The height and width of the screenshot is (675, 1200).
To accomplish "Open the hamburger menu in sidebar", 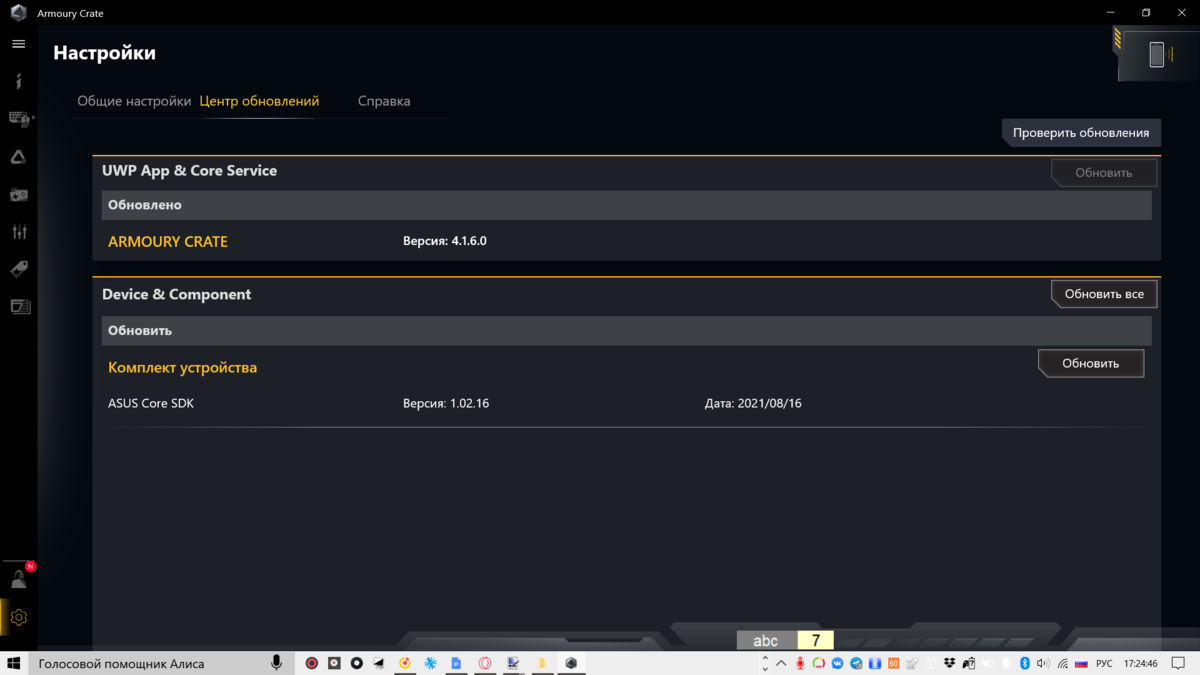I will [18, 44].
